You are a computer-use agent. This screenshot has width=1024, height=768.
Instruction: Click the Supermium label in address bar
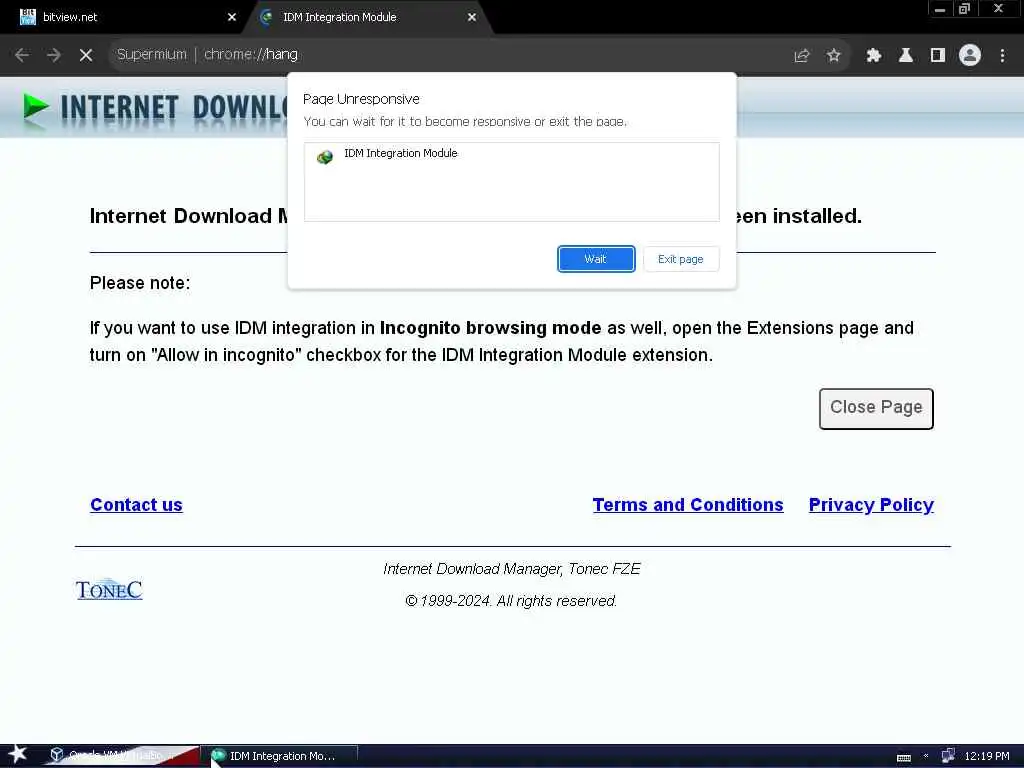click(x=152, y=54)
